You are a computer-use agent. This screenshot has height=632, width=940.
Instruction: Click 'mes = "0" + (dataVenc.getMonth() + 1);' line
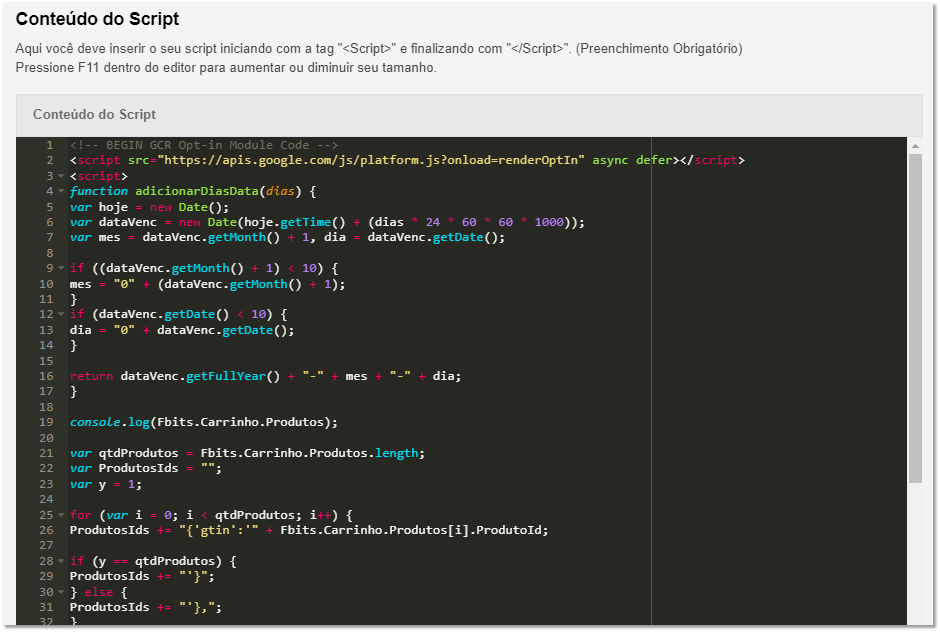click(207, 284)
